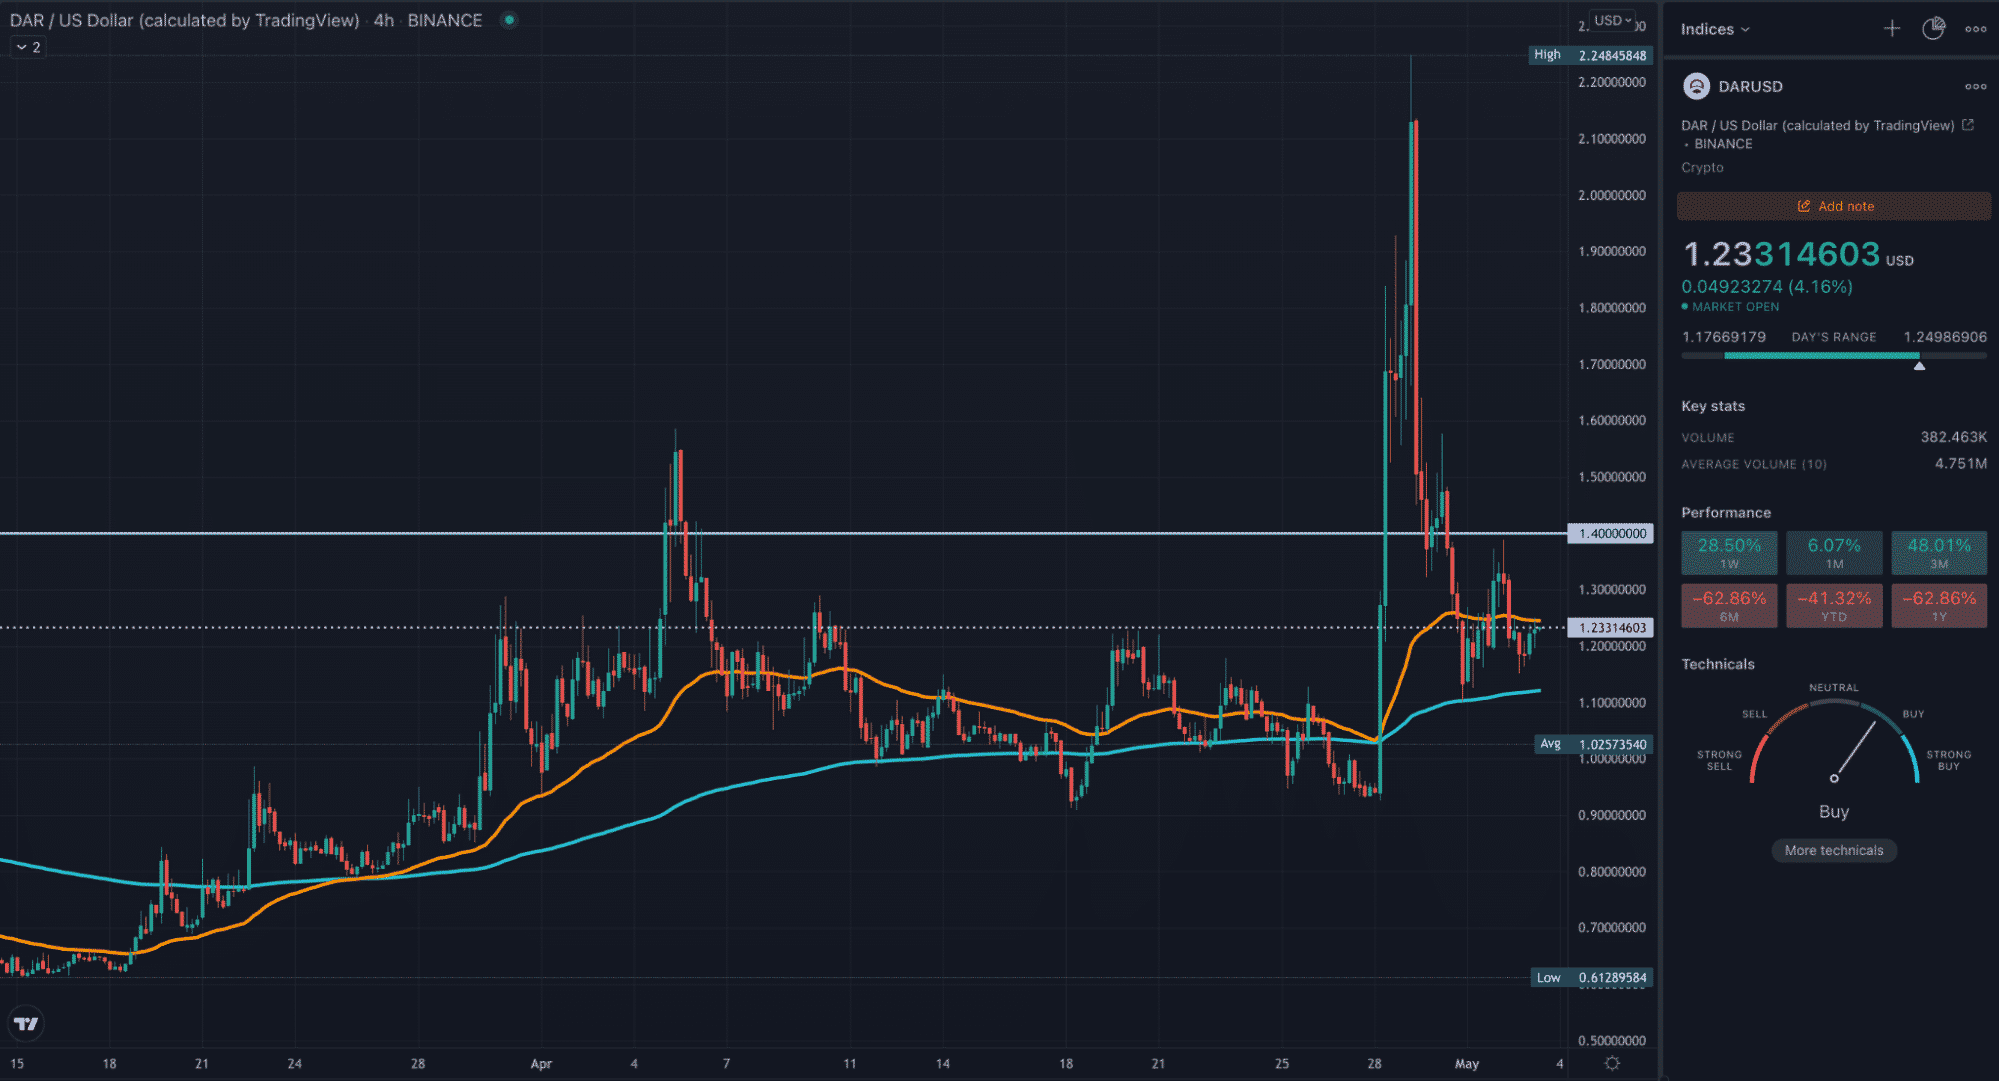The width and height of the screenshot is (1999, 1081).
Task: Click the More technicals button
Action: [1833, 850]
